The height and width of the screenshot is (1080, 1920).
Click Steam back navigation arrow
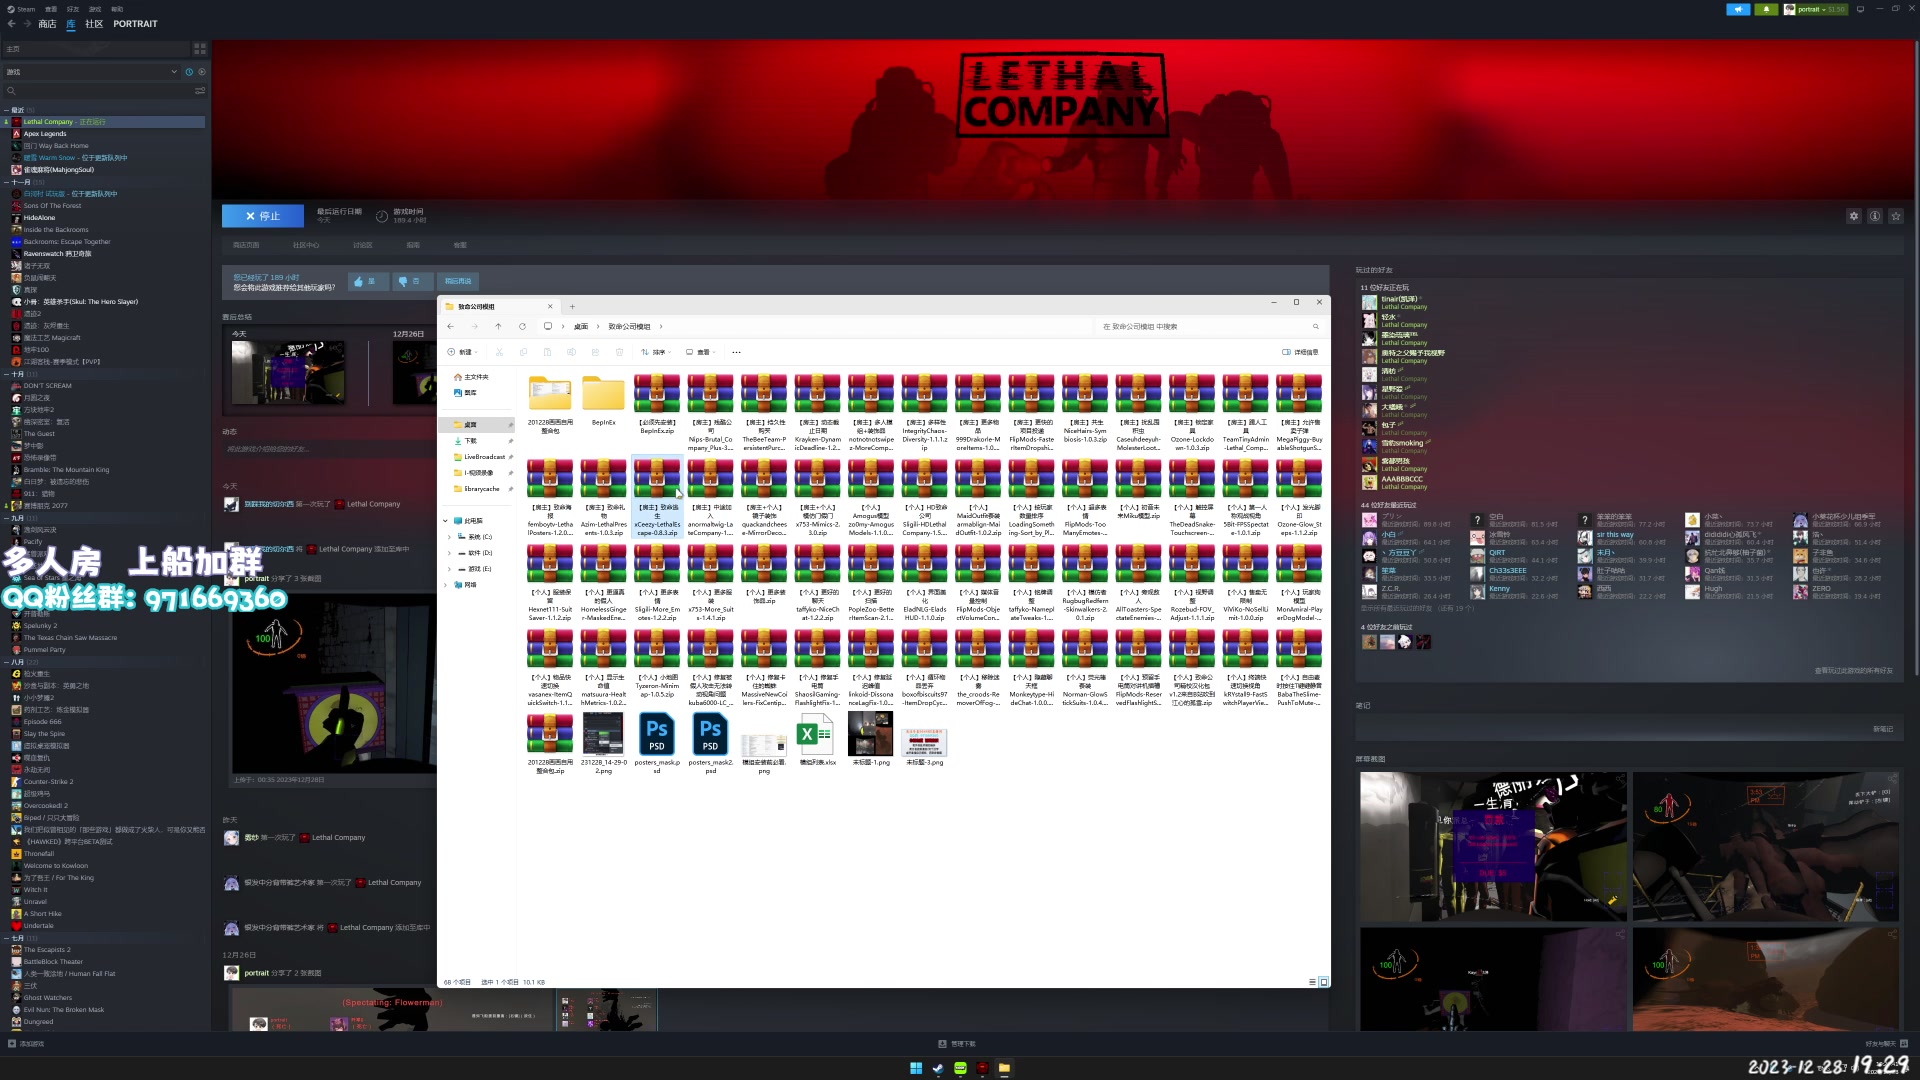pyautogui.click(x=12, y=24)
